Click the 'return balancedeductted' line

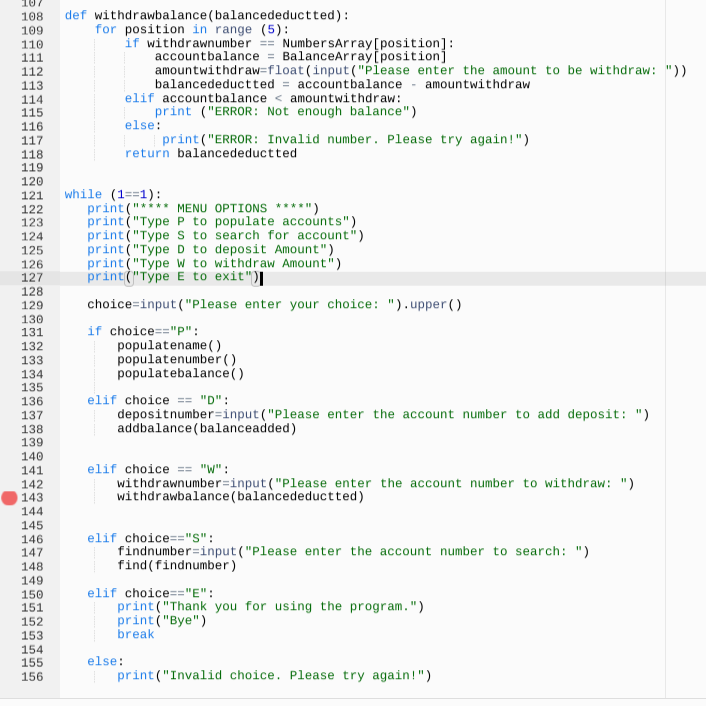[x=211, y=153]
